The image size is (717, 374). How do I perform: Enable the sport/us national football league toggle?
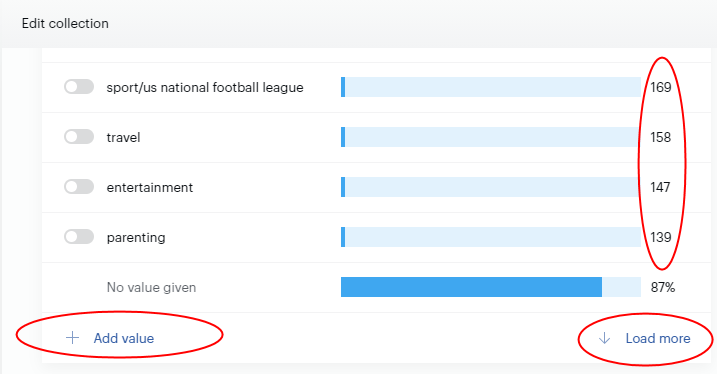79,86
